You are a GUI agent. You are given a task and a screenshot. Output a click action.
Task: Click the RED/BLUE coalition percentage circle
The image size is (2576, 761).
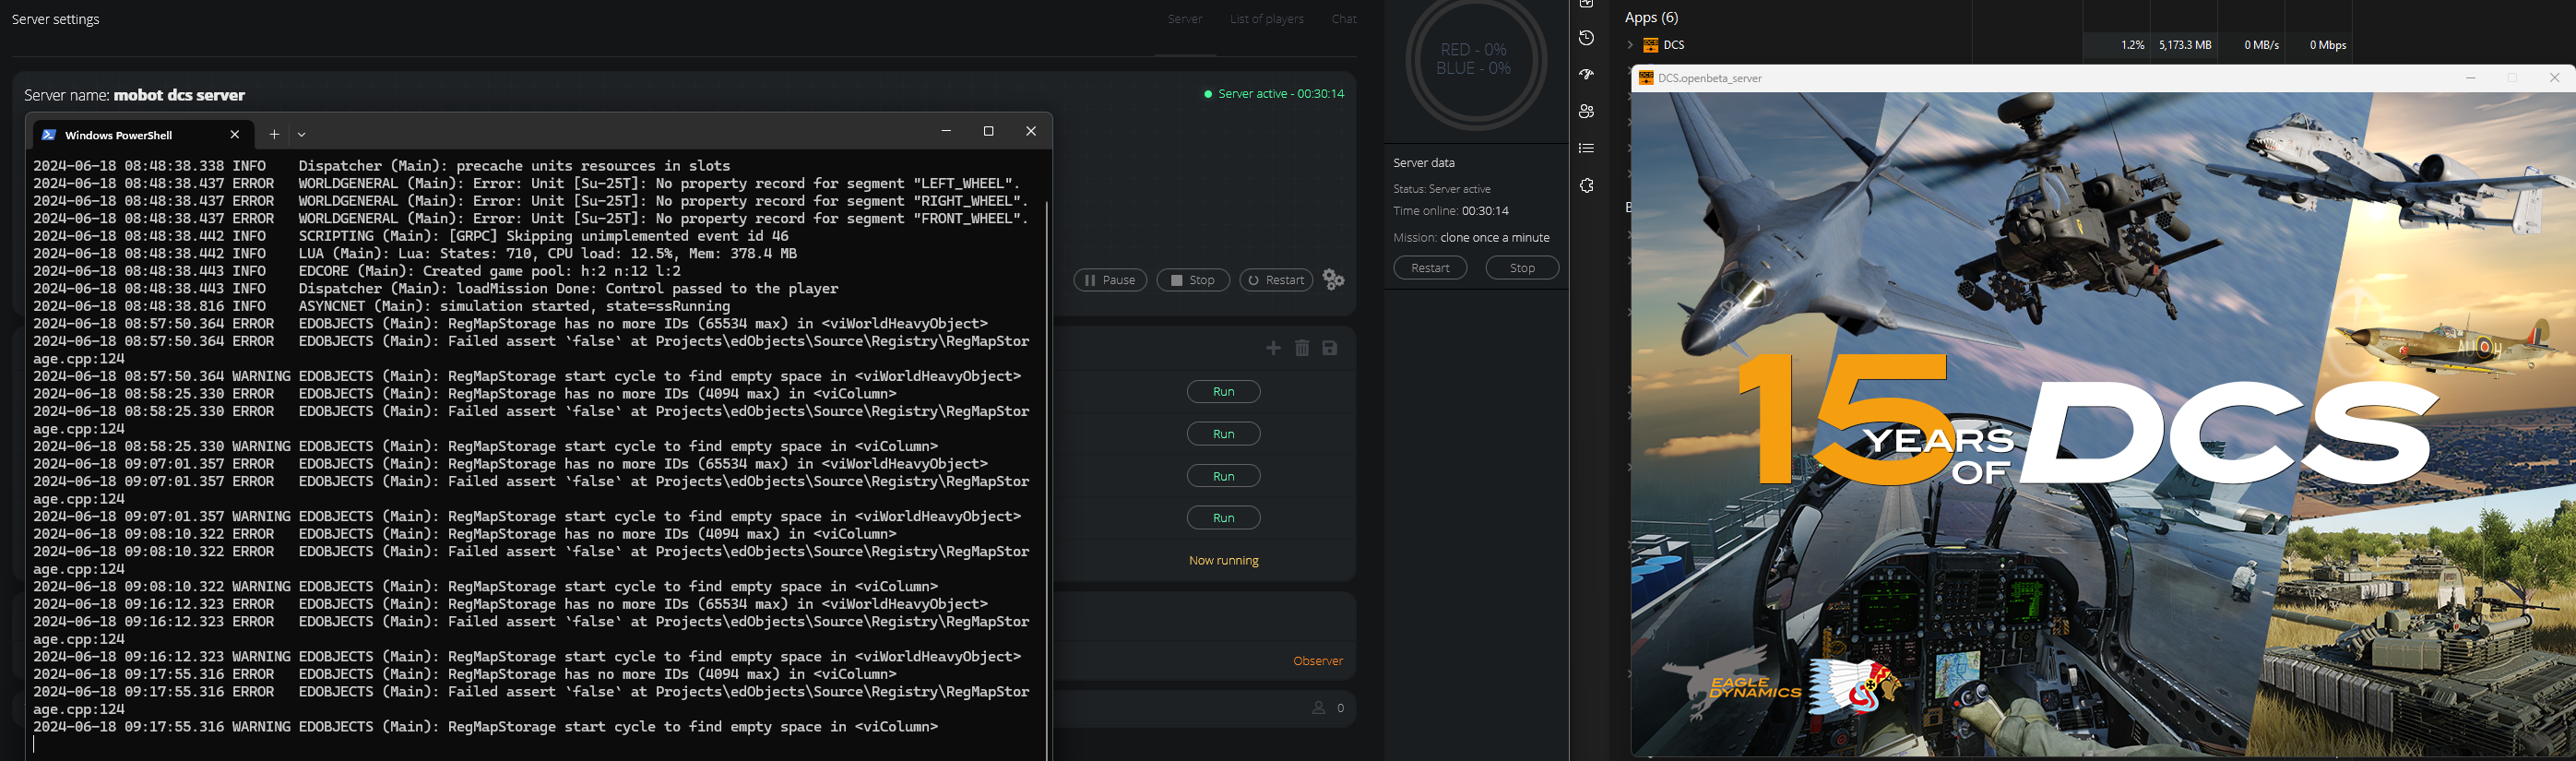(1475, 60)
